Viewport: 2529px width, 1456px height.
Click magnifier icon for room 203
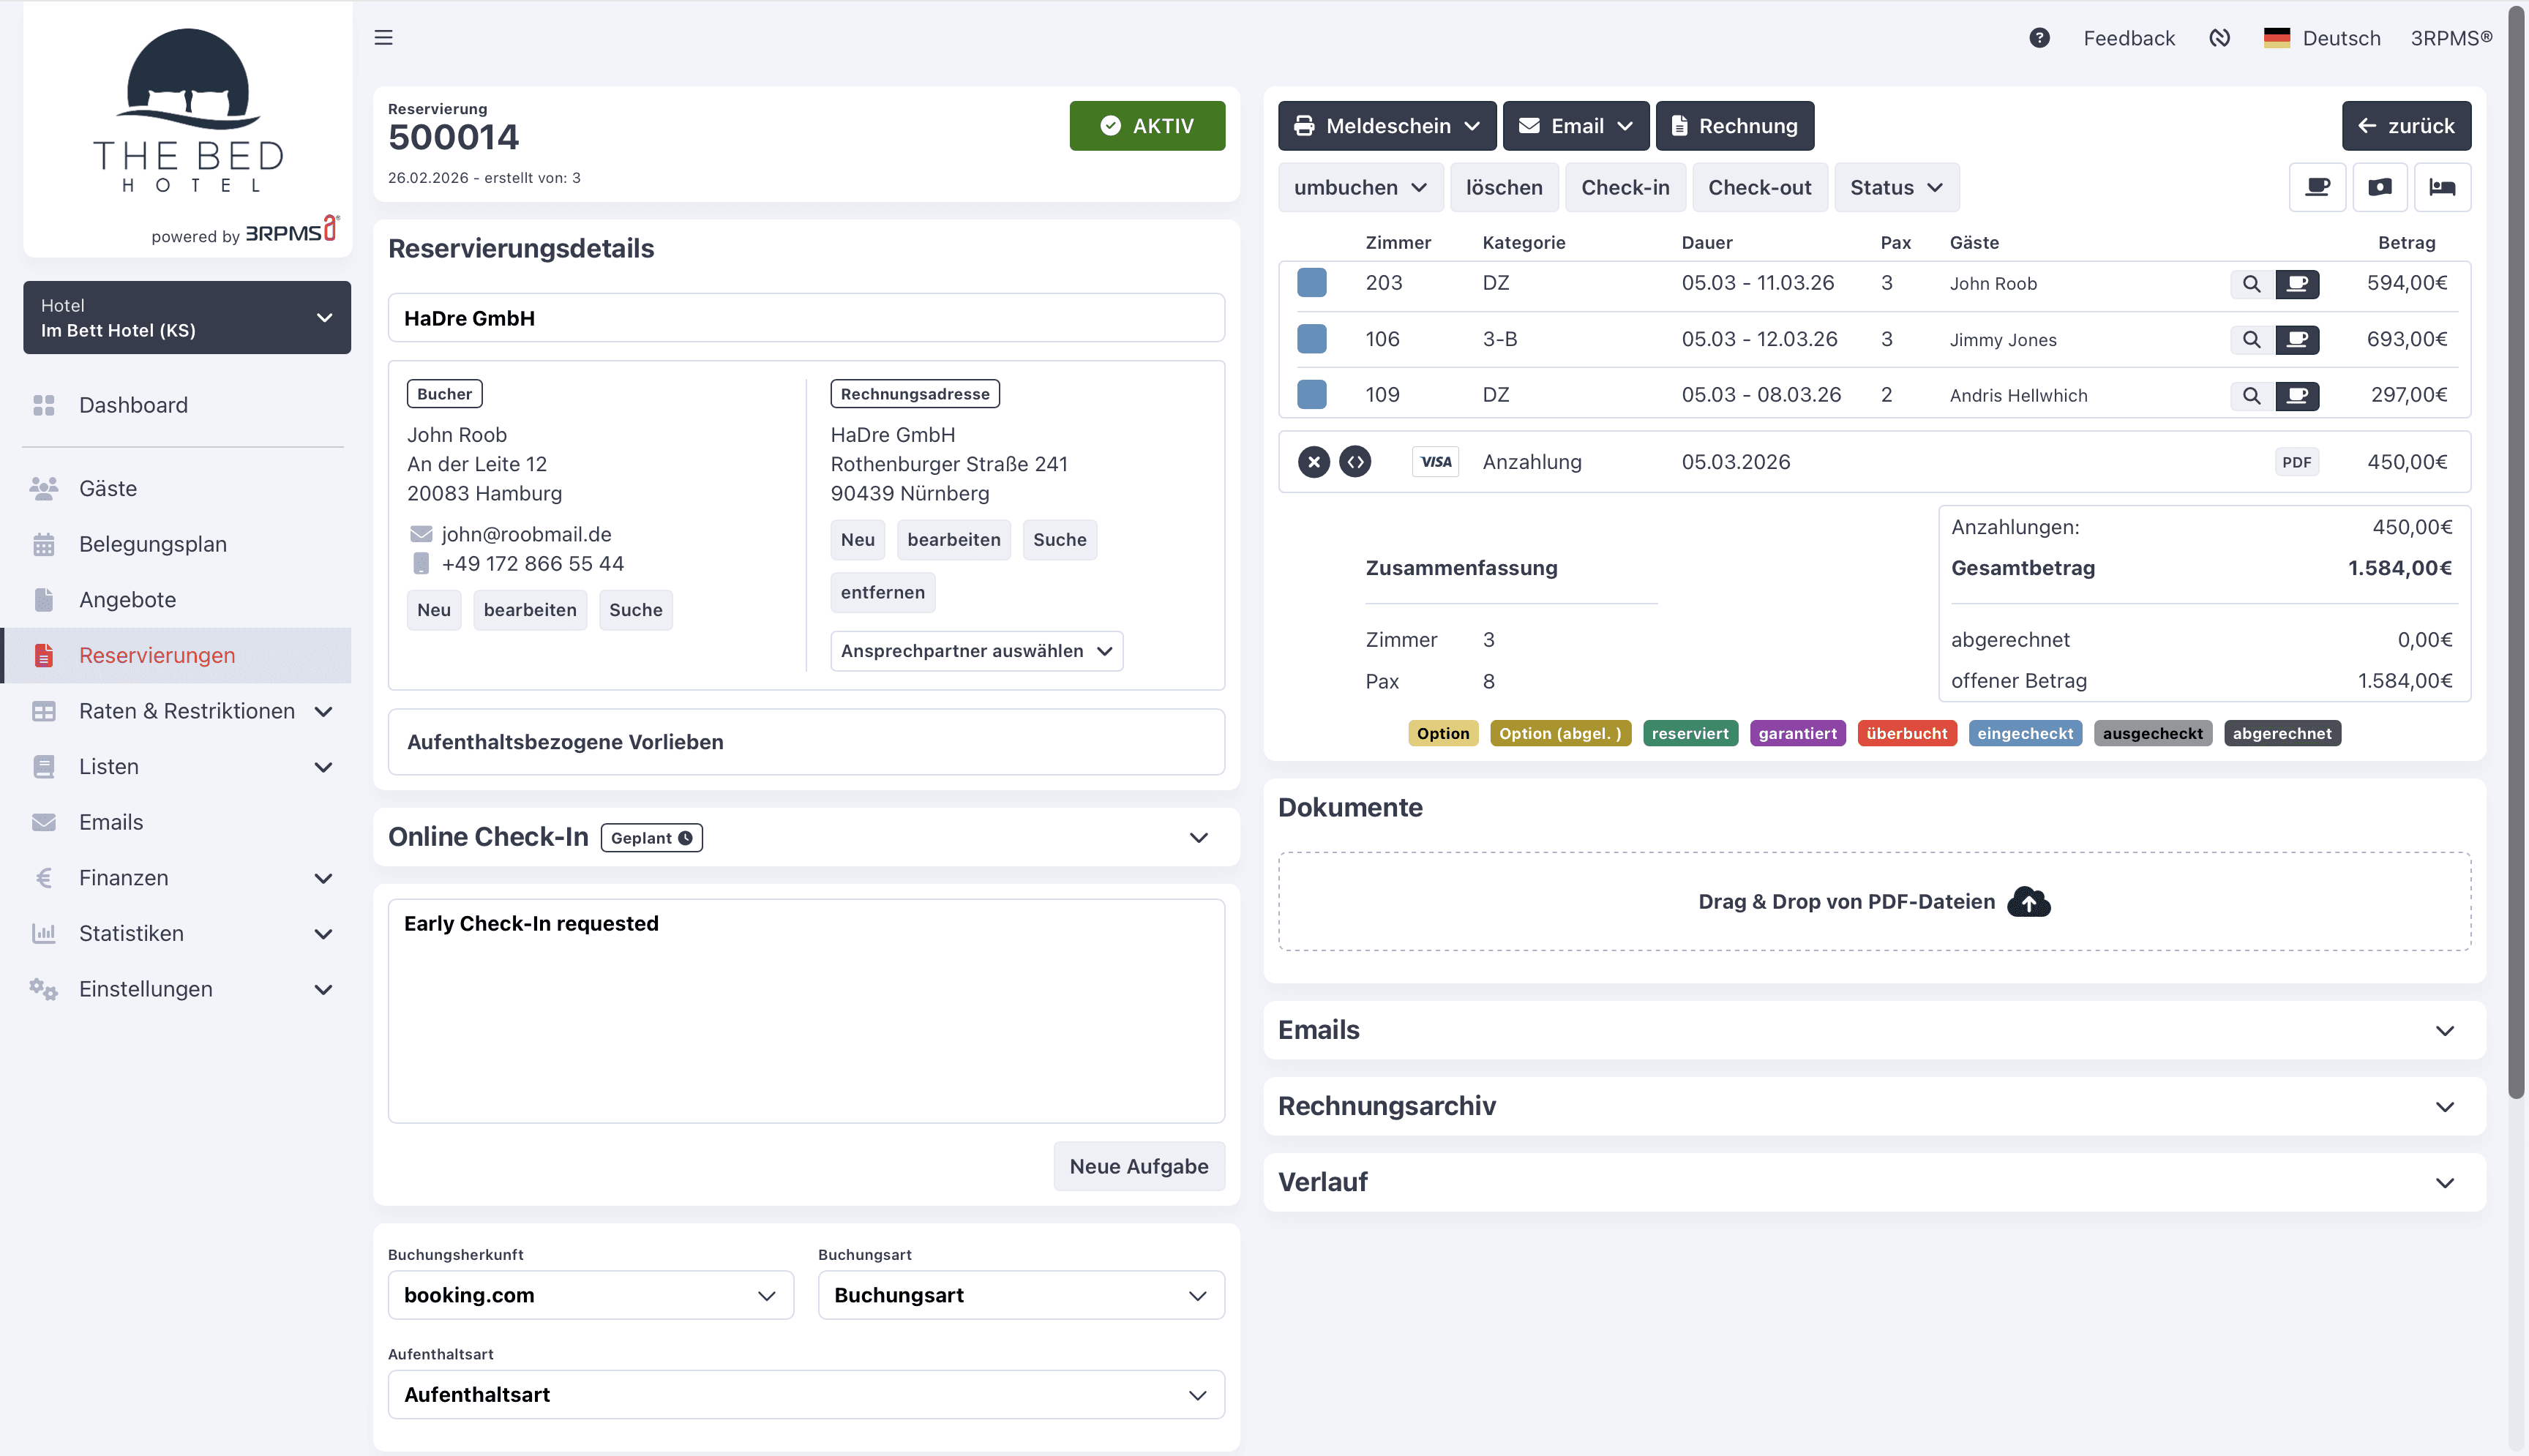pos(2250,284)
